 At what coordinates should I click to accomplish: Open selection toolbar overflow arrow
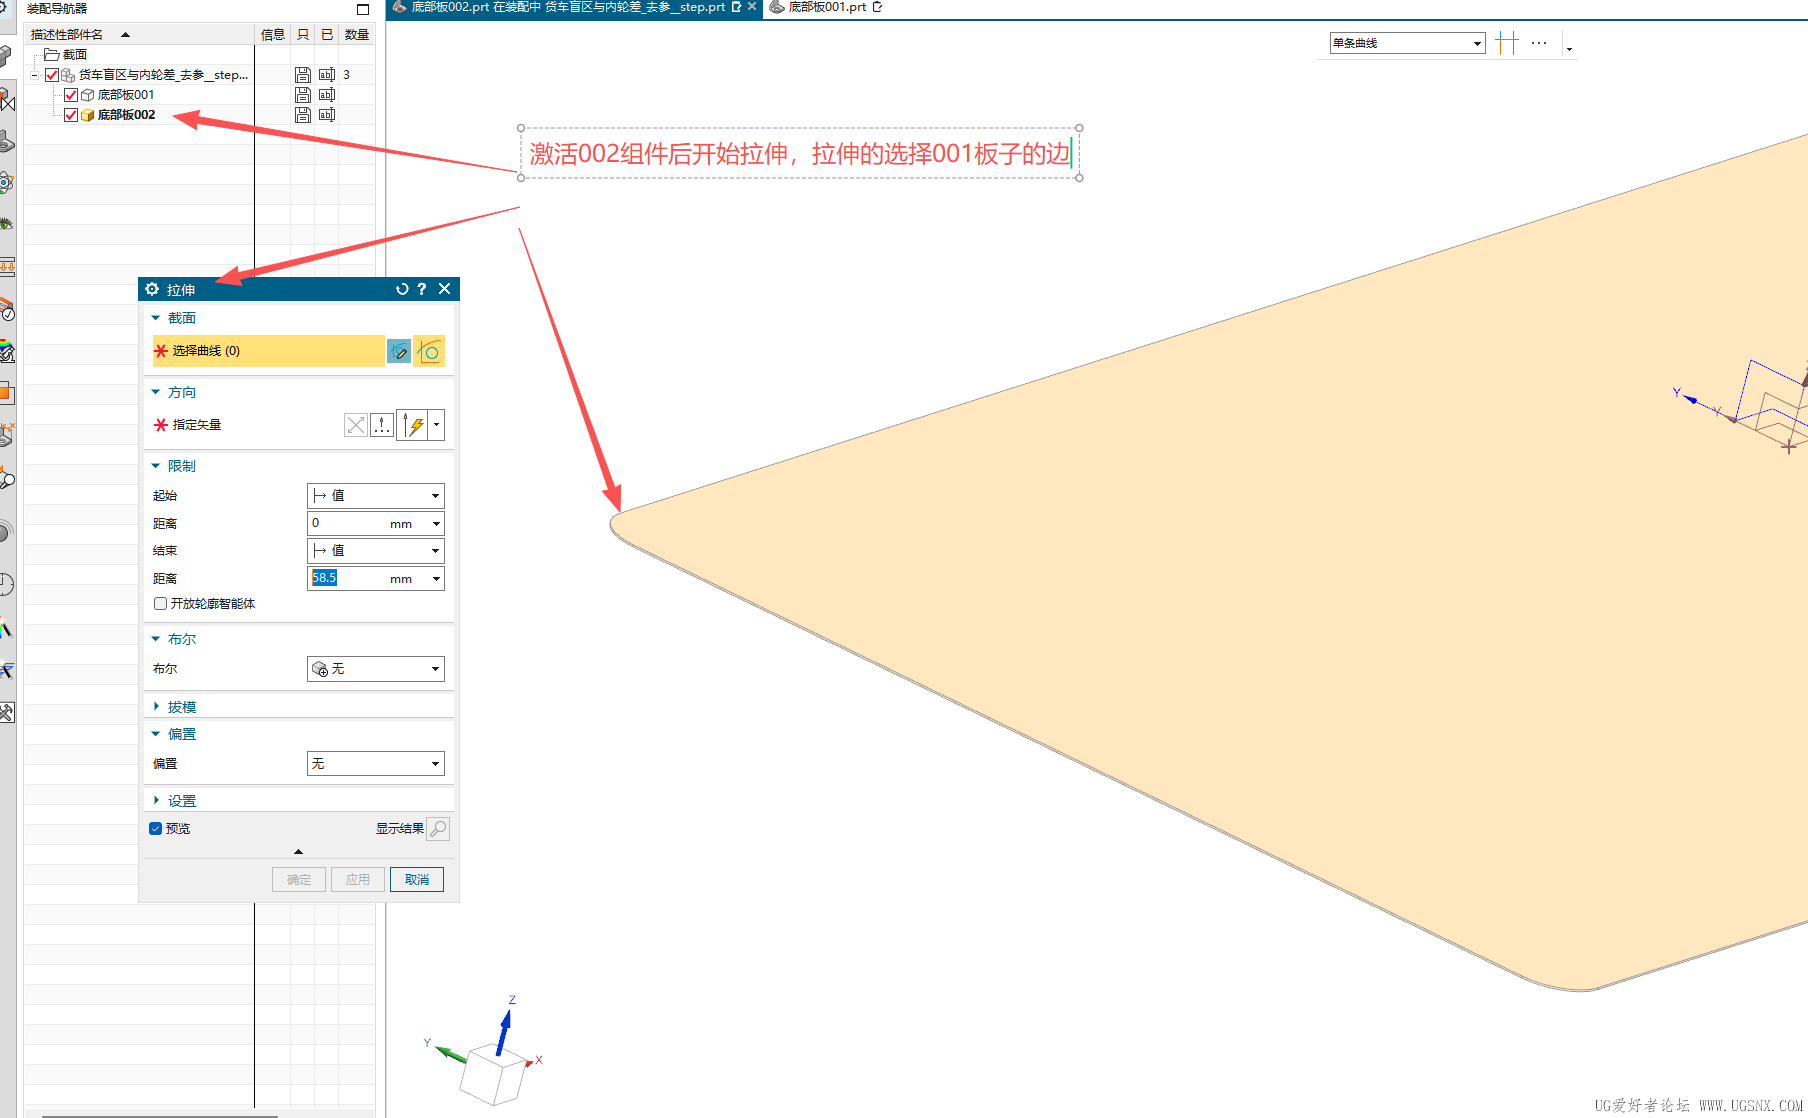tap(1569, 48)
